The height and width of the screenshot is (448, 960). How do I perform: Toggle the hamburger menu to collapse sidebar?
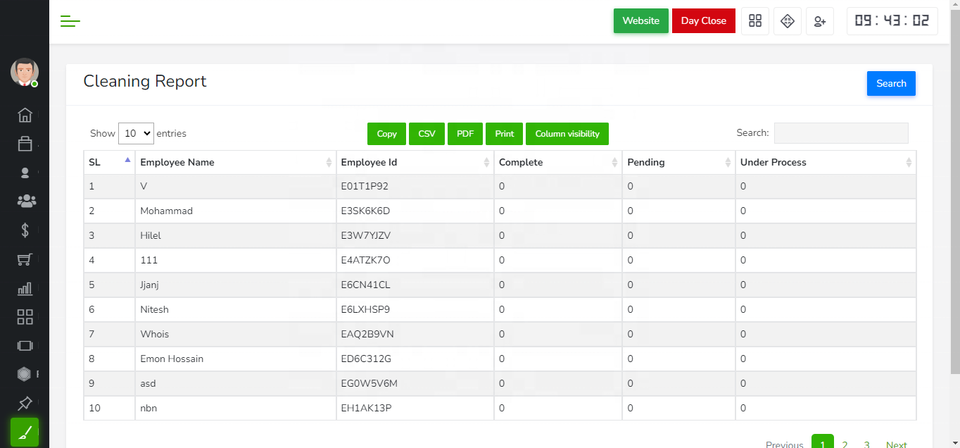click(70, 21)
